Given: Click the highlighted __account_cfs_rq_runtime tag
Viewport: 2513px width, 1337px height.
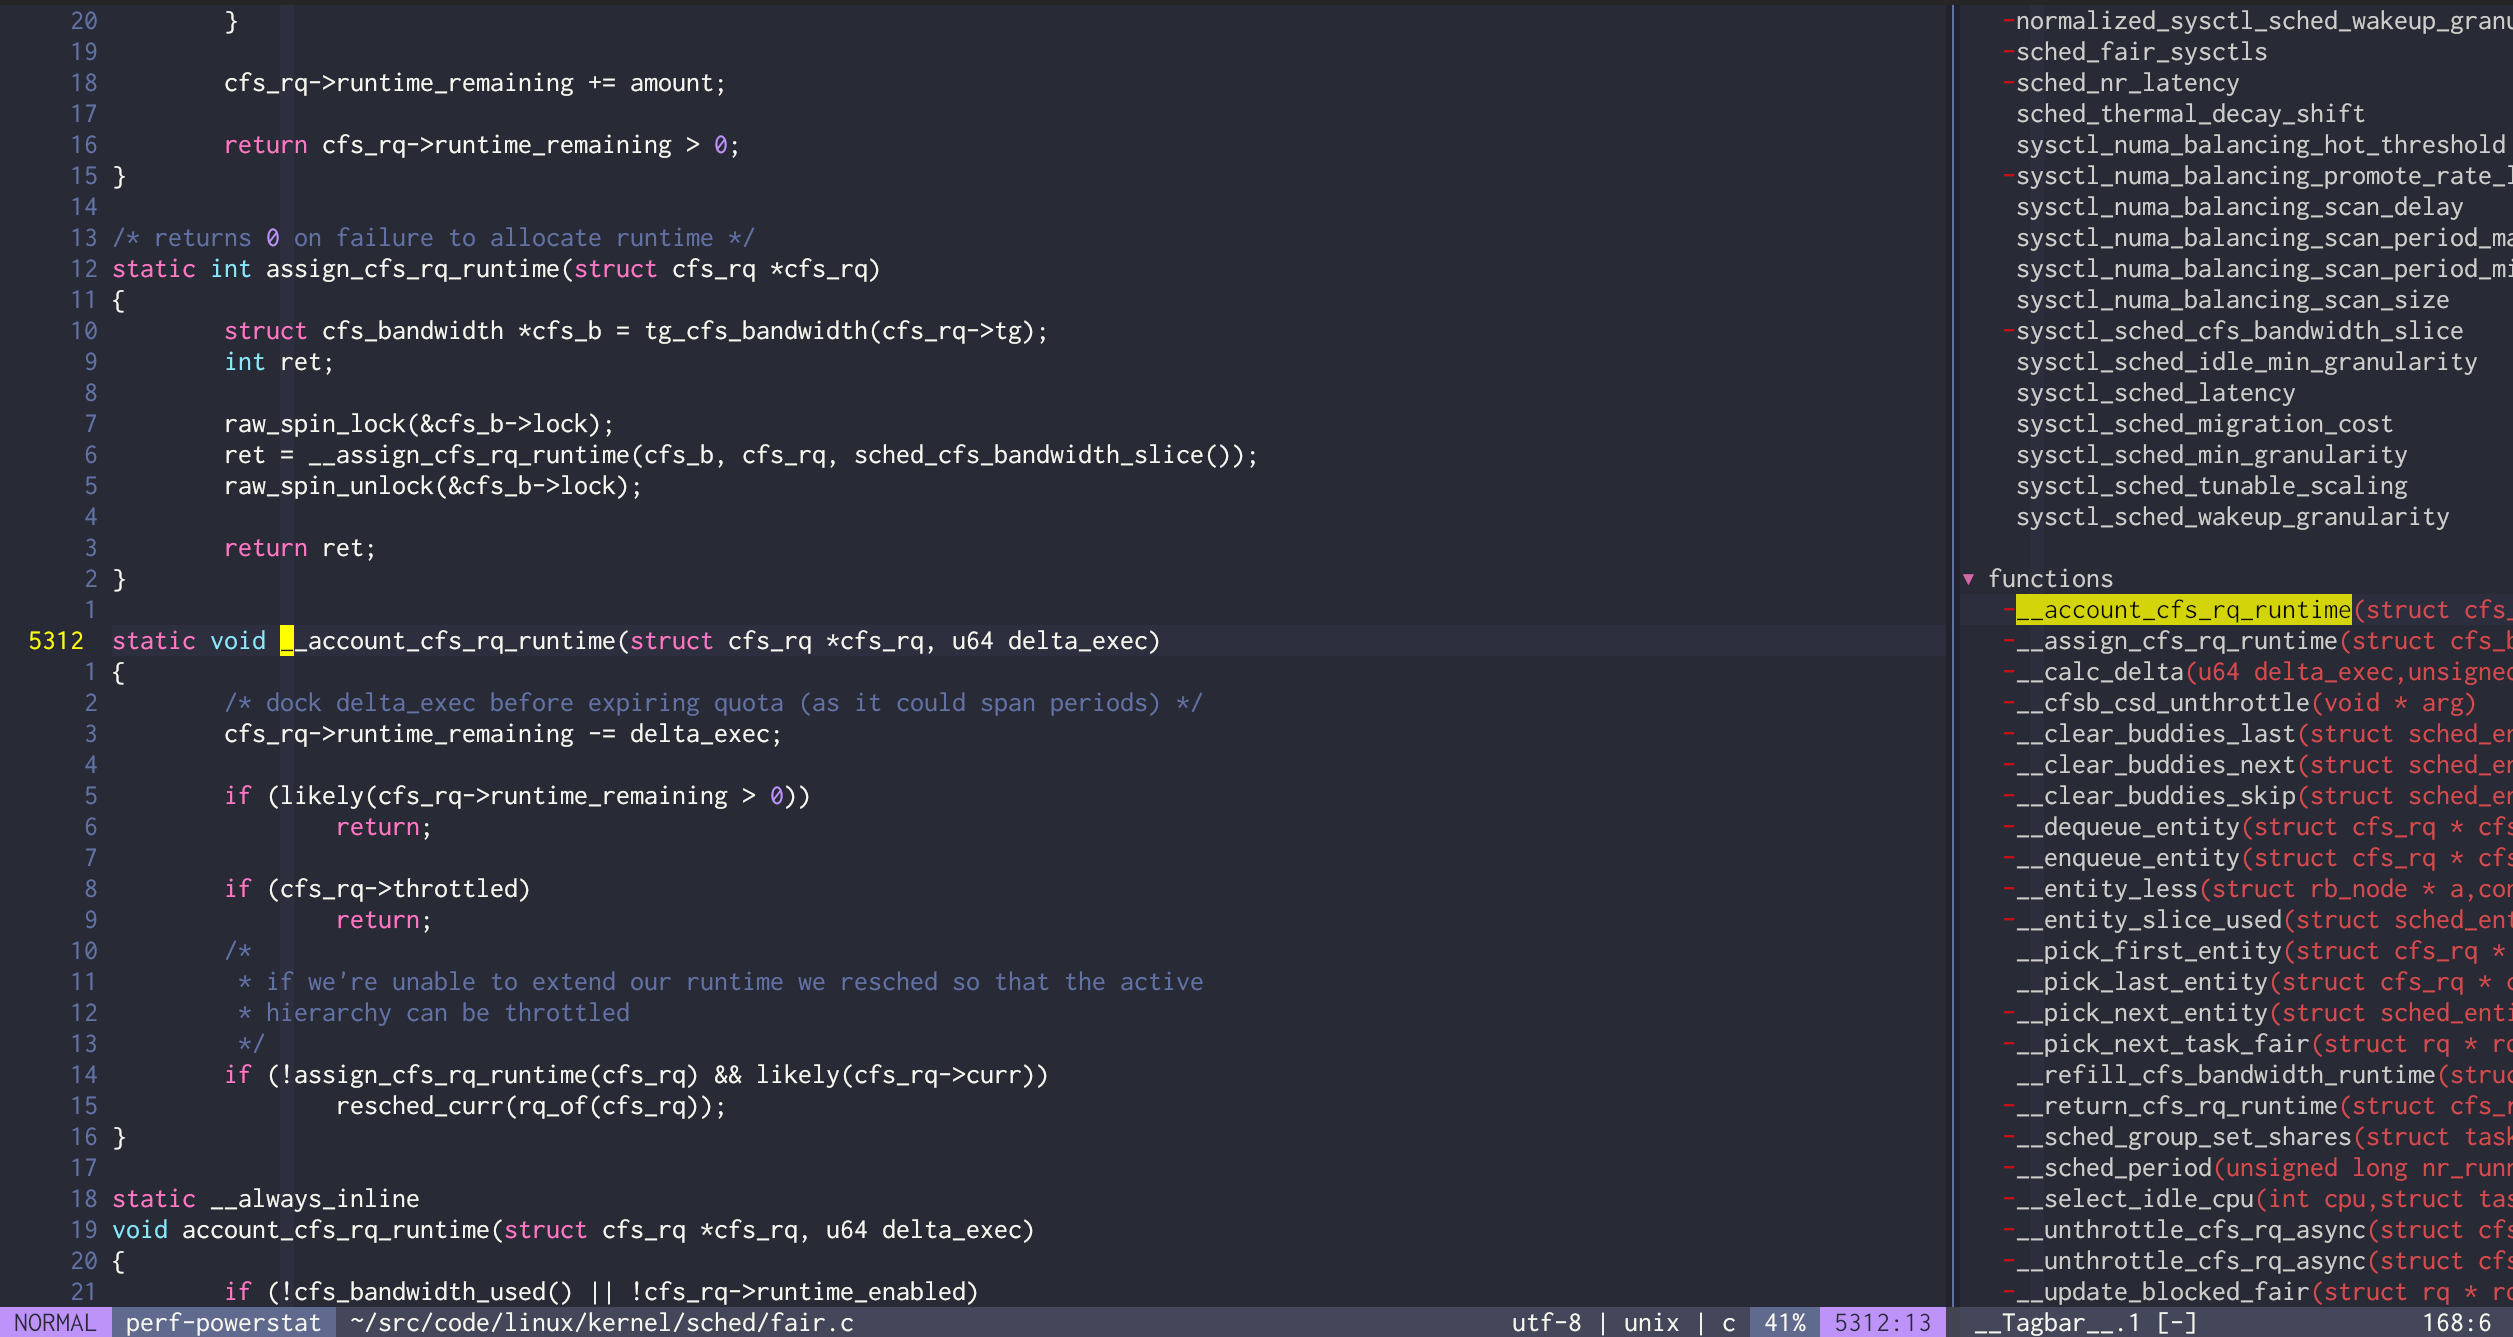Looking at the screenshot, I should [x=2182, y=610].
